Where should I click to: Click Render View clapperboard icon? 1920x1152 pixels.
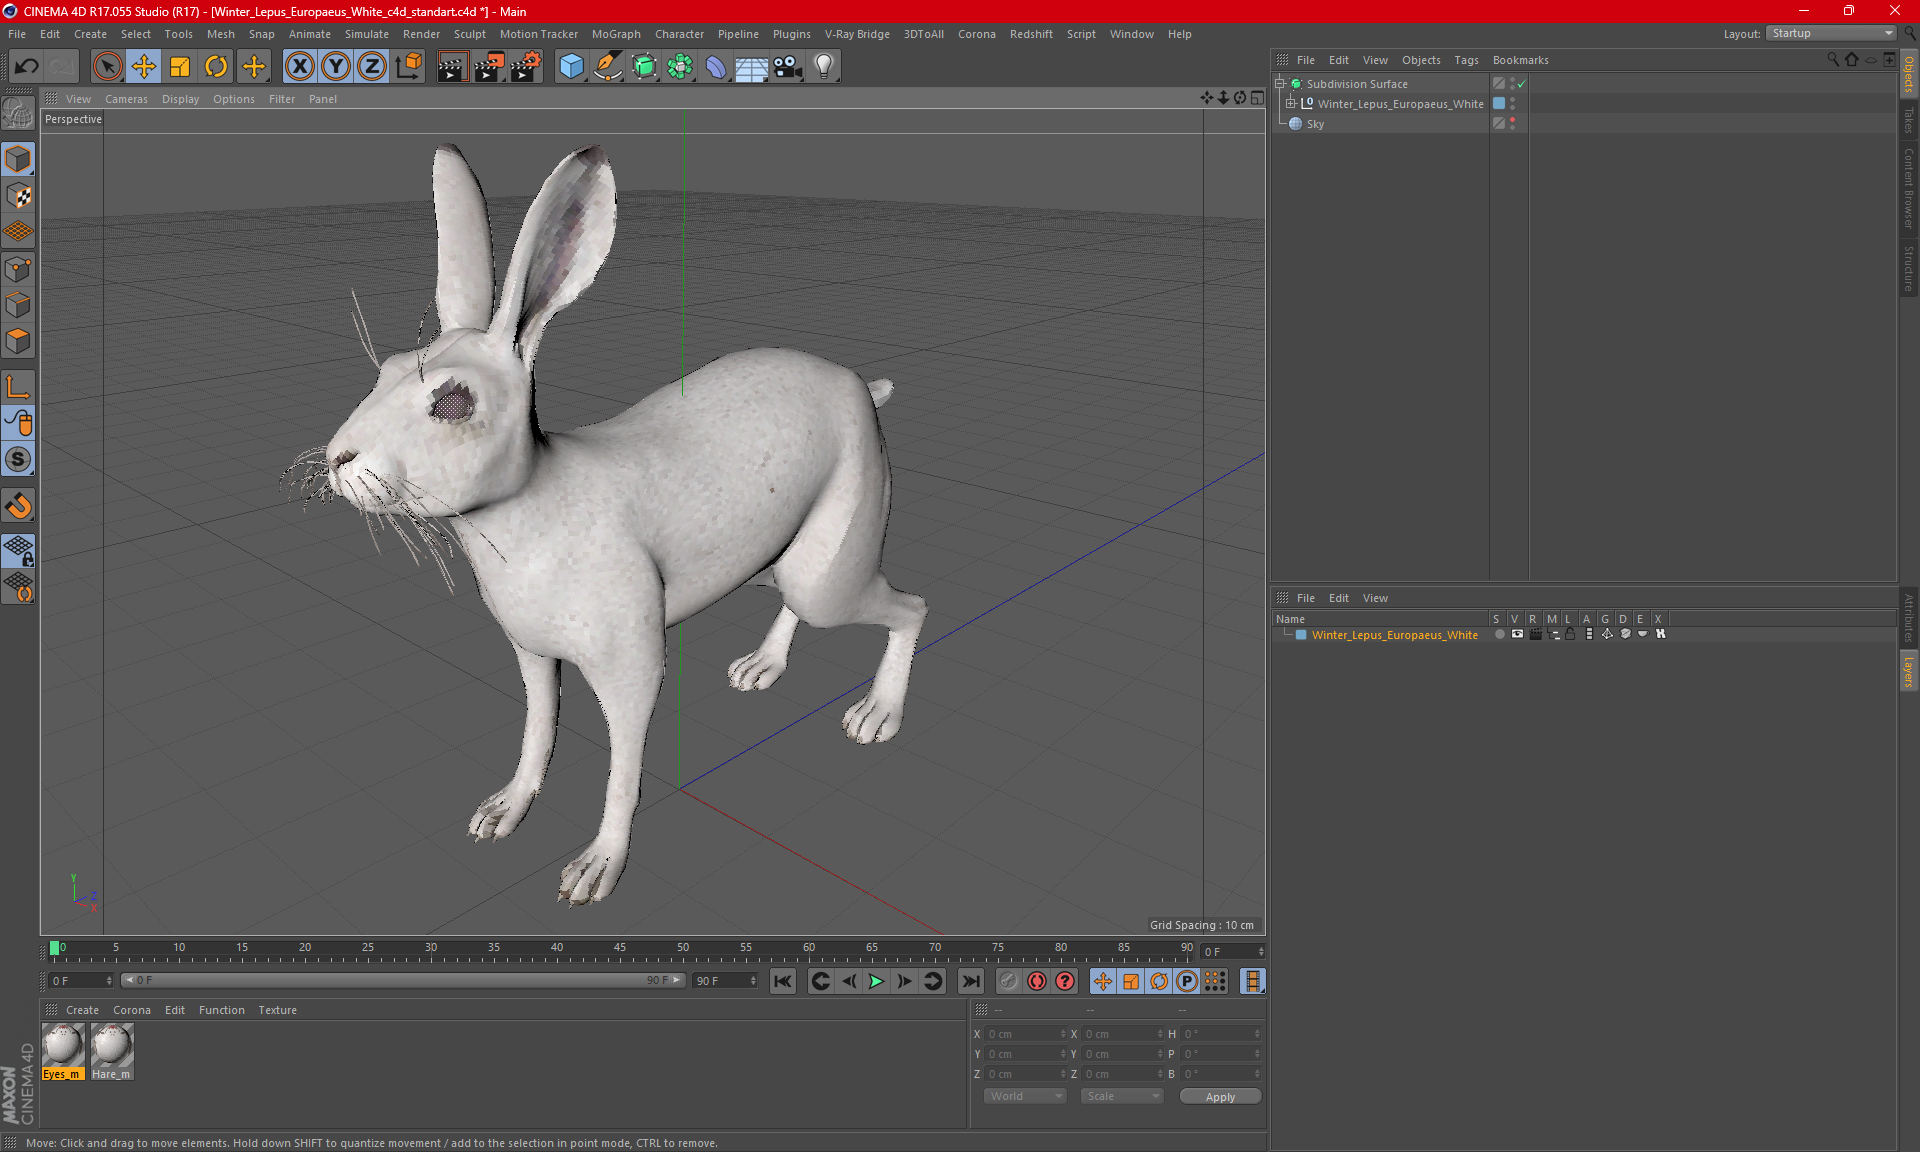tap(452, 67)
